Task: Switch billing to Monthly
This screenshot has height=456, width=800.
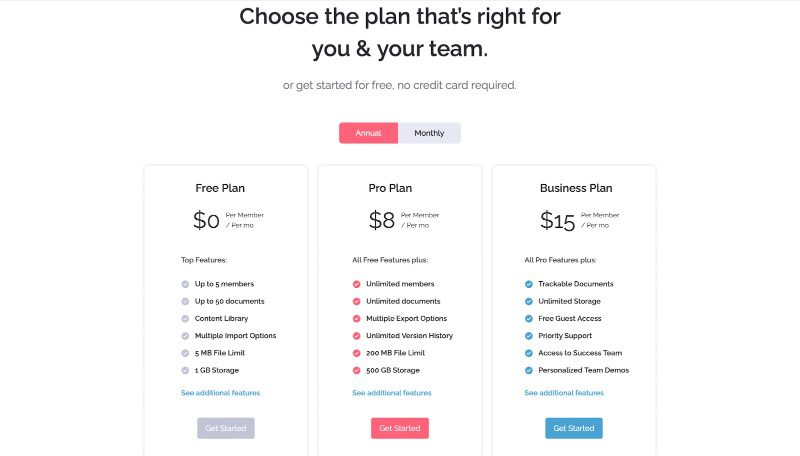Action: point(429,133)
